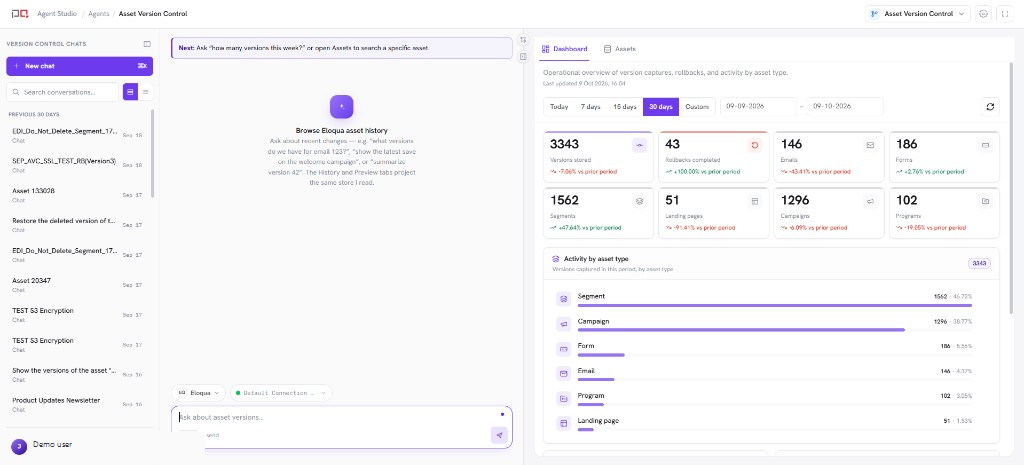Open the Show the versions of the asset chat
The height and width of the screenshot is (465, 1024).
tap(78, 374)
